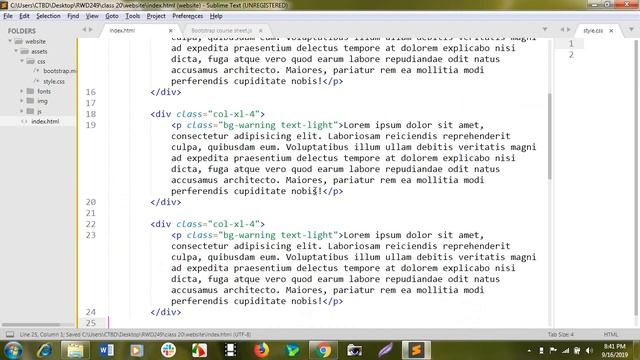
Task: Collapse the website folder
Action: (x=10, y=41)
